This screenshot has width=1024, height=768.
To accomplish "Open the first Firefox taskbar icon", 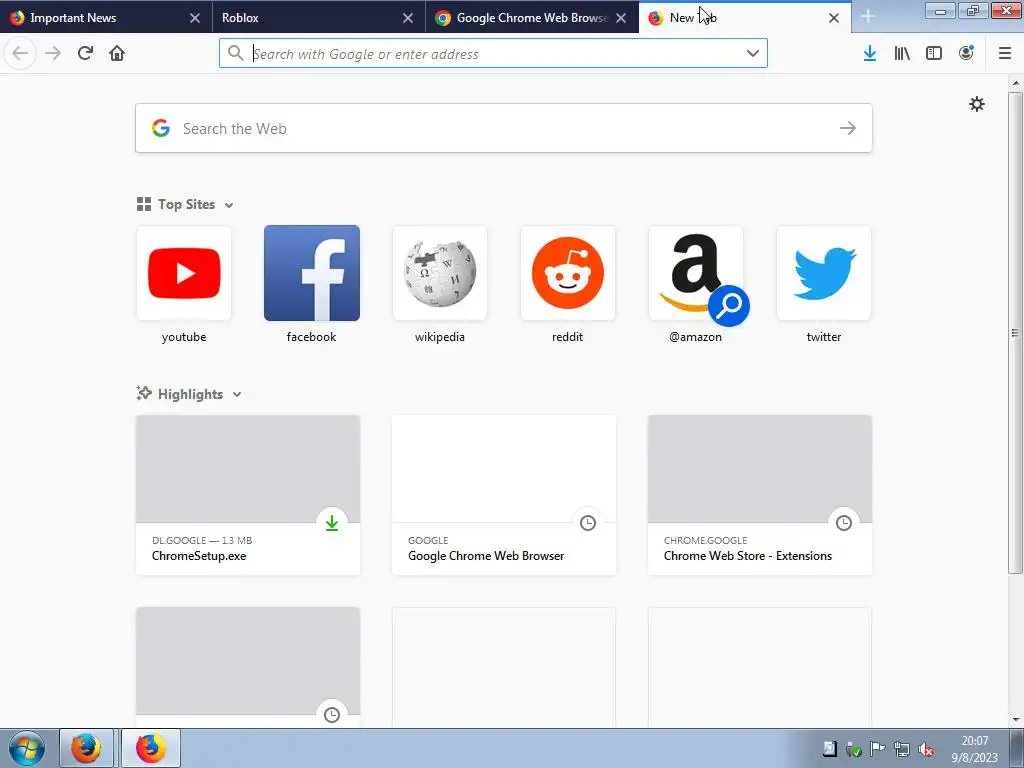I will [x=86, y=748].
